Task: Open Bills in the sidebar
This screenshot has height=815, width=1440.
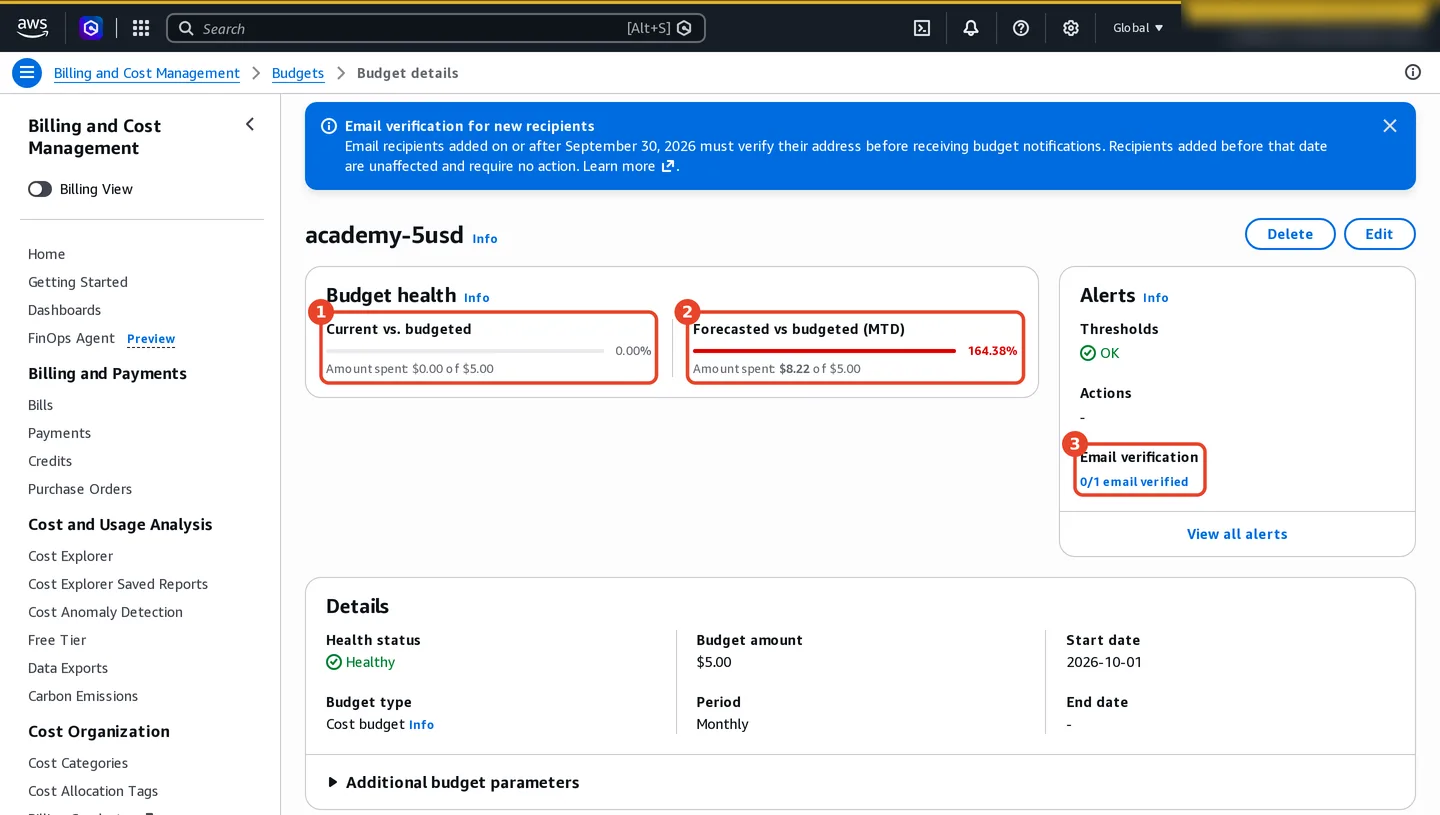Action: [x=41, y=405]
